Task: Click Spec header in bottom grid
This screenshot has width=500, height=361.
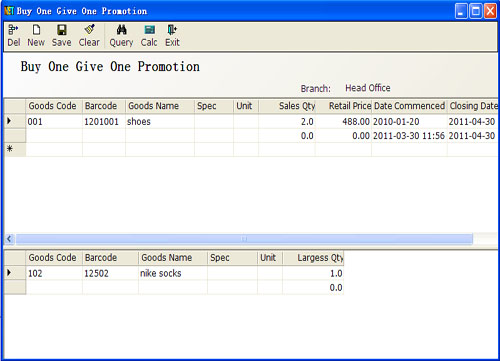Action: (x=232, y=258)
